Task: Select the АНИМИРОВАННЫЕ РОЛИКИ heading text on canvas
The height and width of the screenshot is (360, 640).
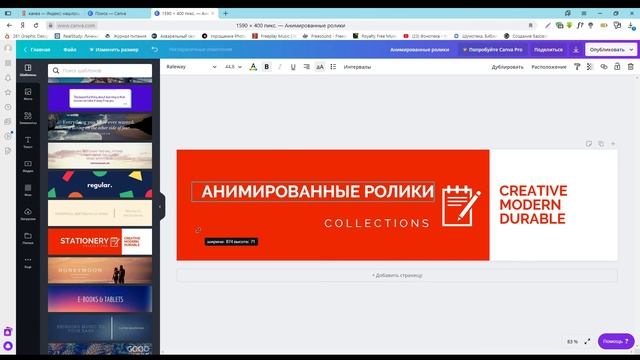Action: 313,191
